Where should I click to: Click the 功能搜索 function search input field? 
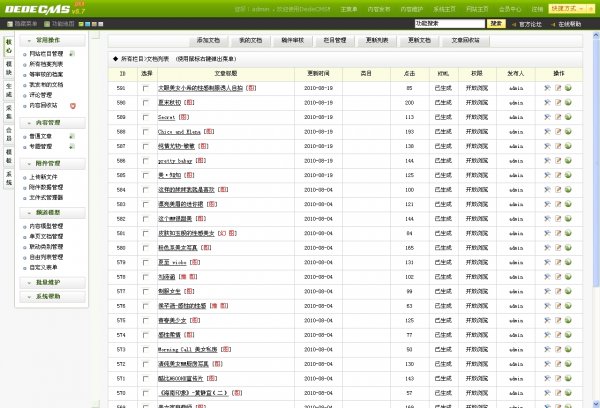click(450, 24)
